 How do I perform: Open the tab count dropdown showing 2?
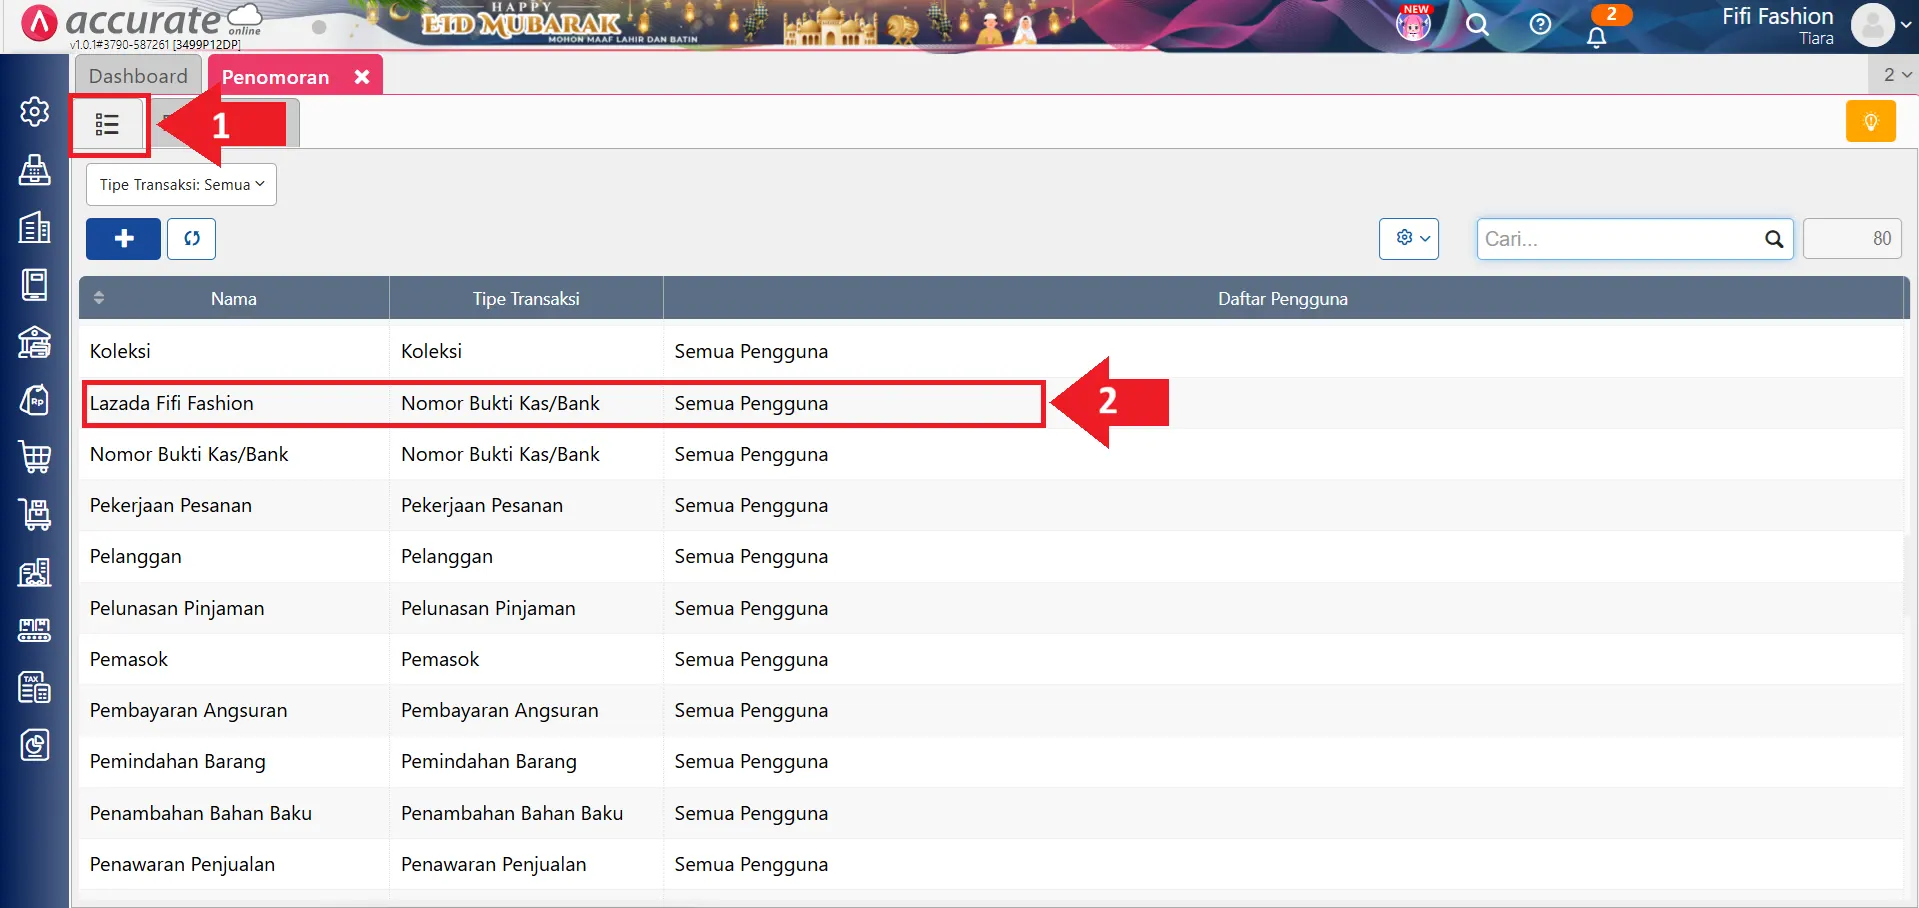[1896, 75]
